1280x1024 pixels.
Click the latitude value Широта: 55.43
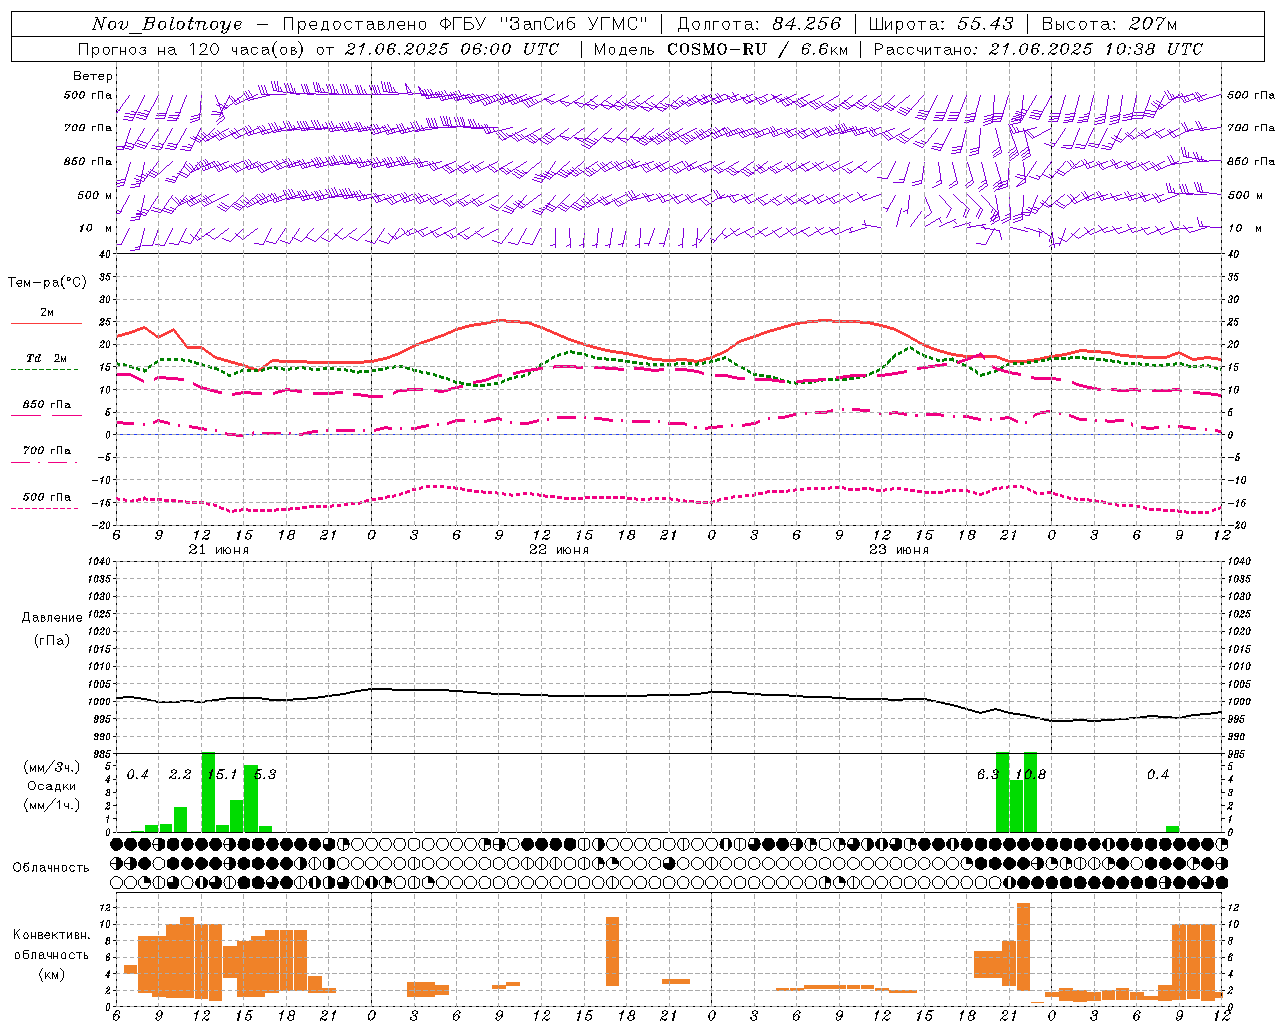pos(941,24)
